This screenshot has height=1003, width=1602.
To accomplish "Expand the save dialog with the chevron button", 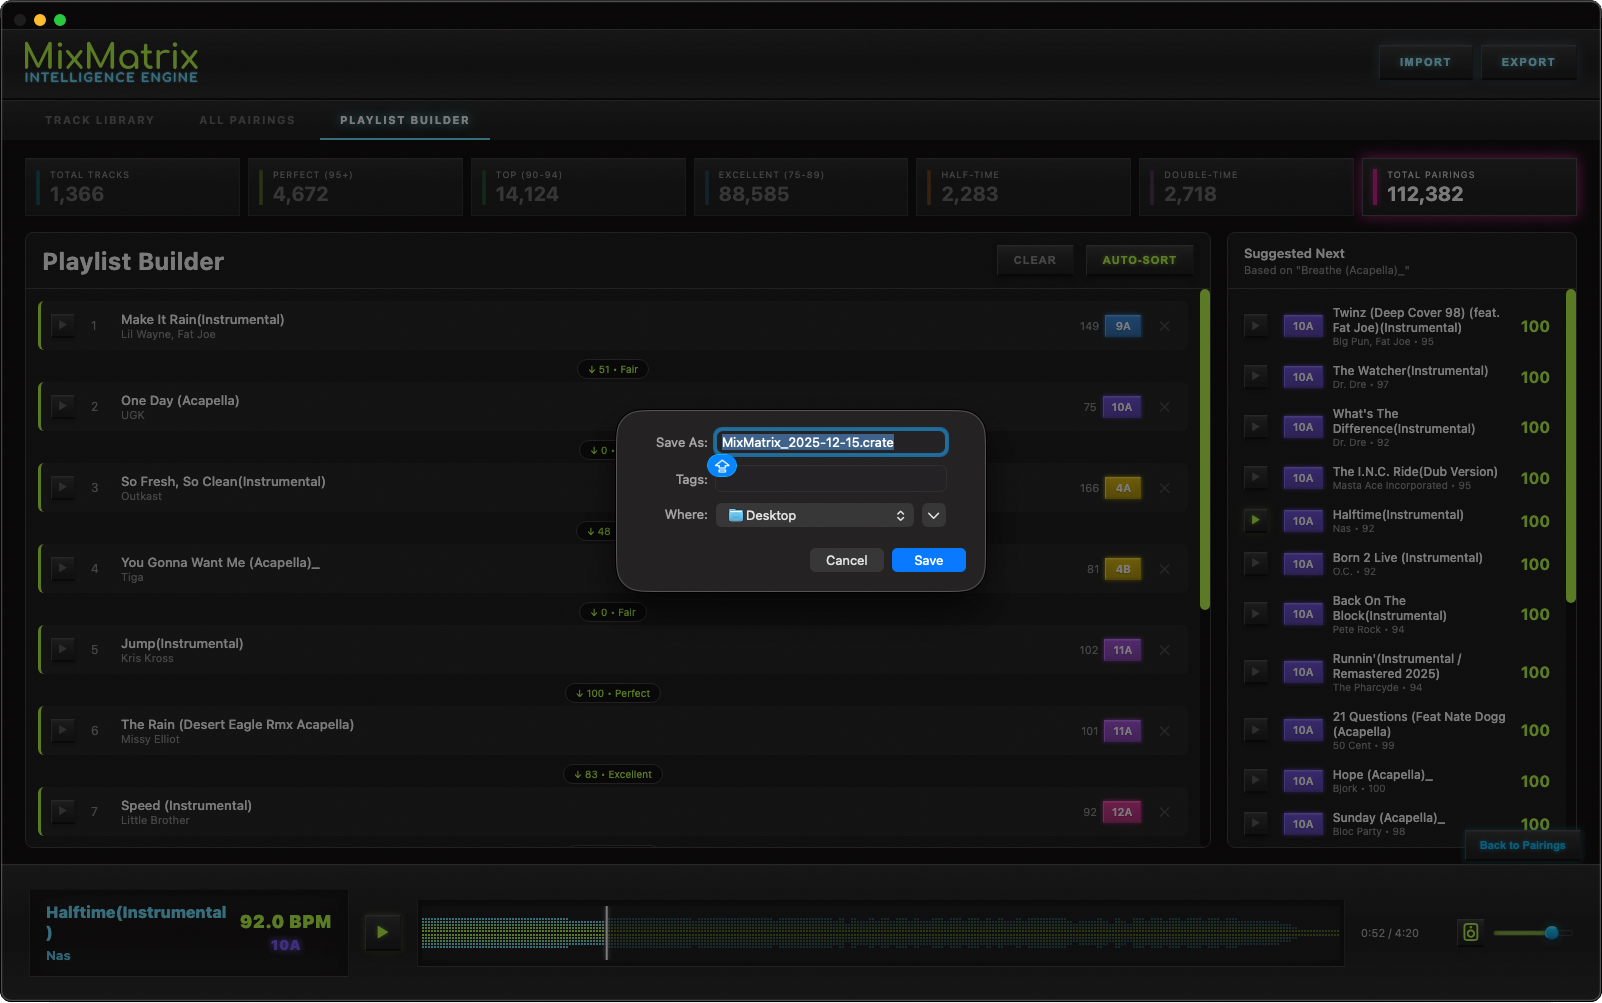I will click(932, 515).
